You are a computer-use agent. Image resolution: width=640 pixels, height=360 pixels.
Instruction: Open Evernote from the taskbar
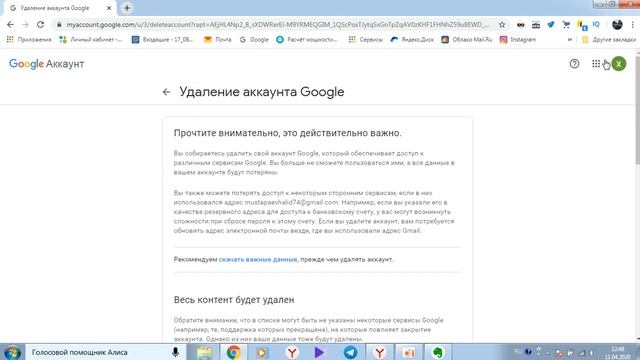tap(438, 353)
